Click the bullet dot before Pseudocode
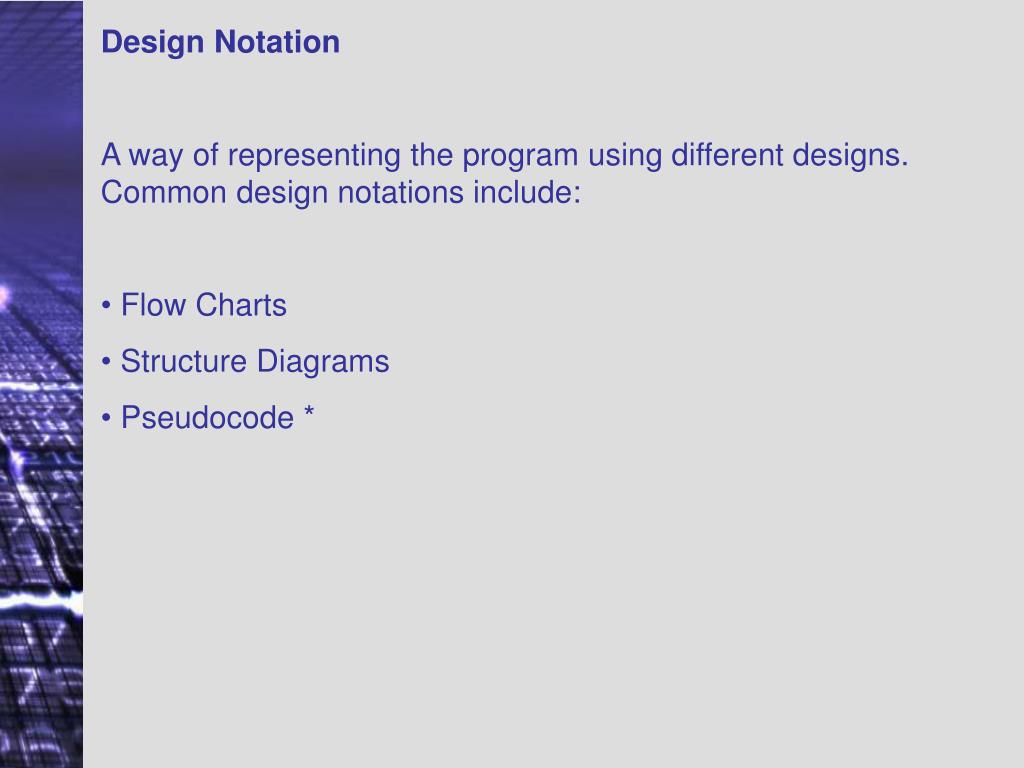The image size is (1024, 768). 106,419
